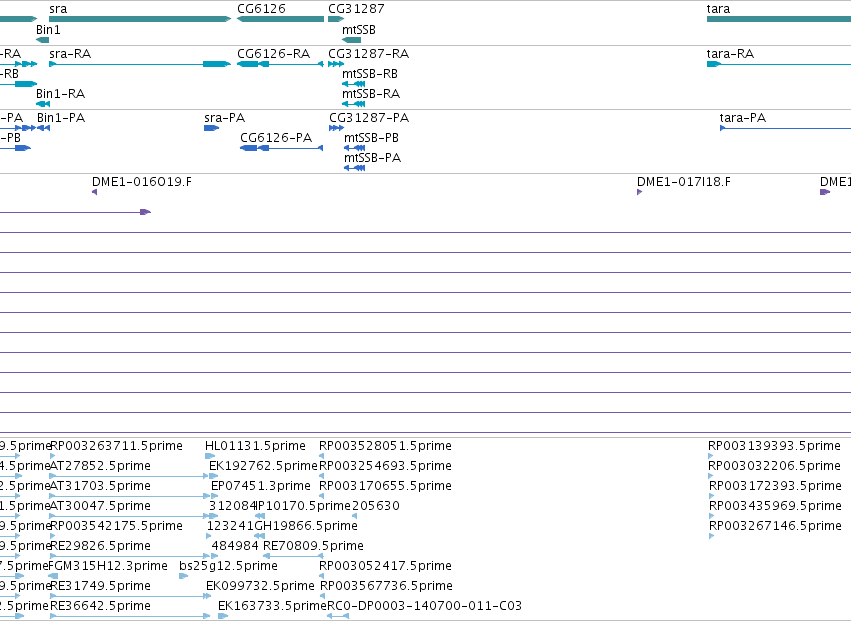Select the CG31287-PA label
This screenshot has width=851, height=621.
(x=369, y=118)
